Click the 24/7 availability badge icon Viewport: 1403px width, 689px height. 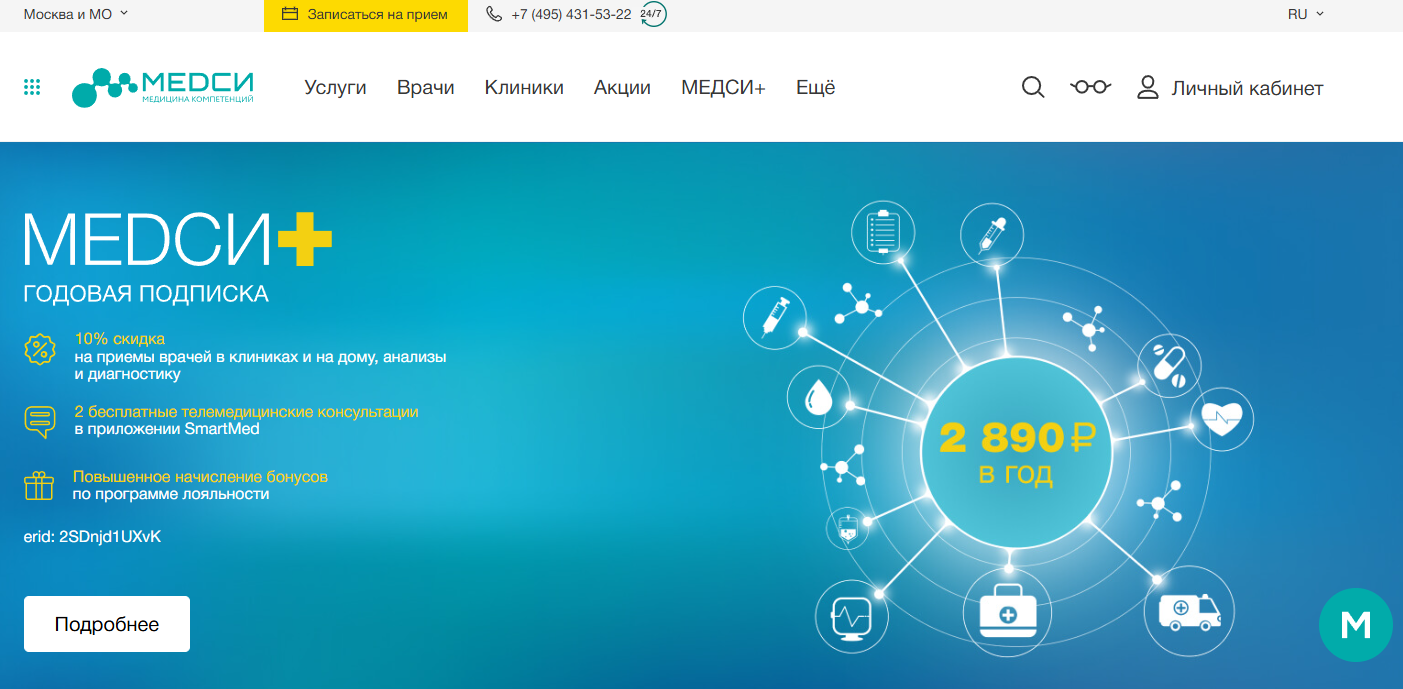pos(653,14)
